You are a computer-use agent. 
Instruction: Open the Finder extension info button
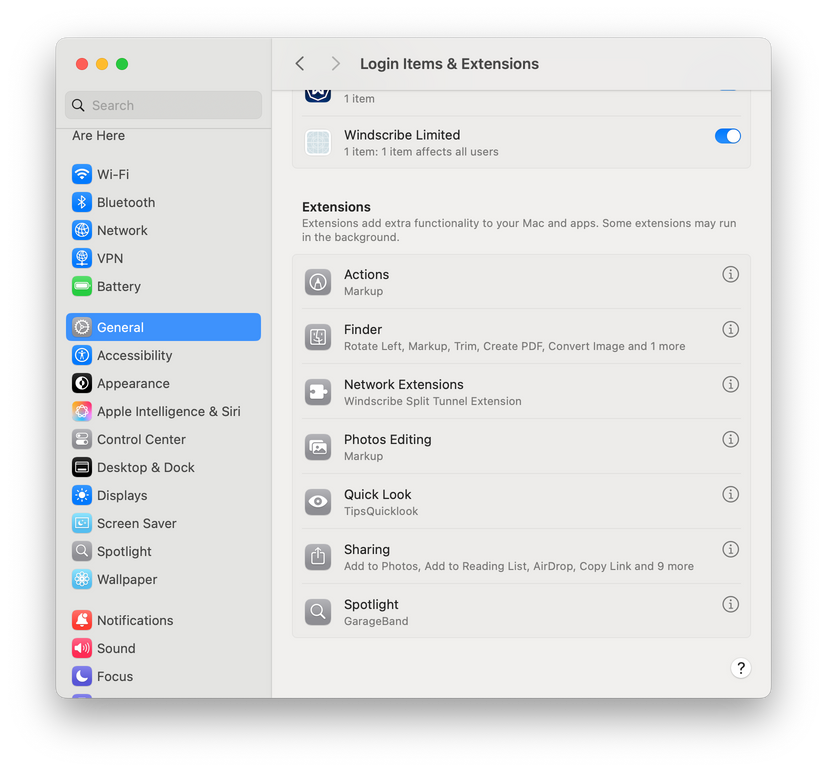coord(730,329)
